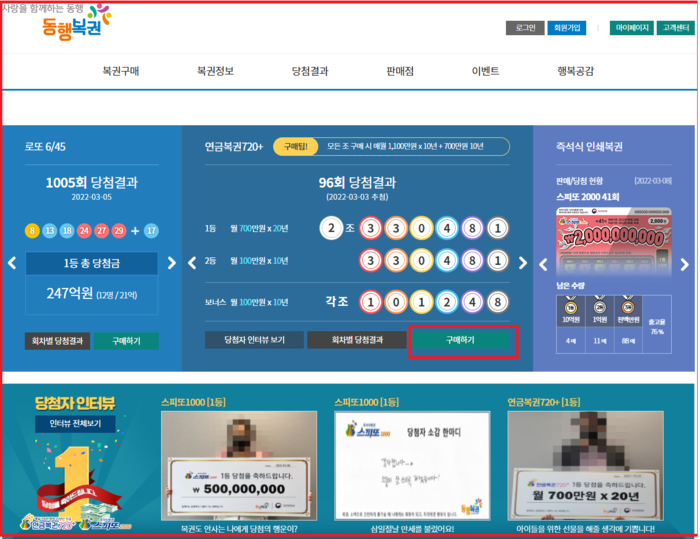Click the 1005회 당첨결과 title
Image resolution: width=700 pixels, height=539 pixels.
click(x=92, y=182)
